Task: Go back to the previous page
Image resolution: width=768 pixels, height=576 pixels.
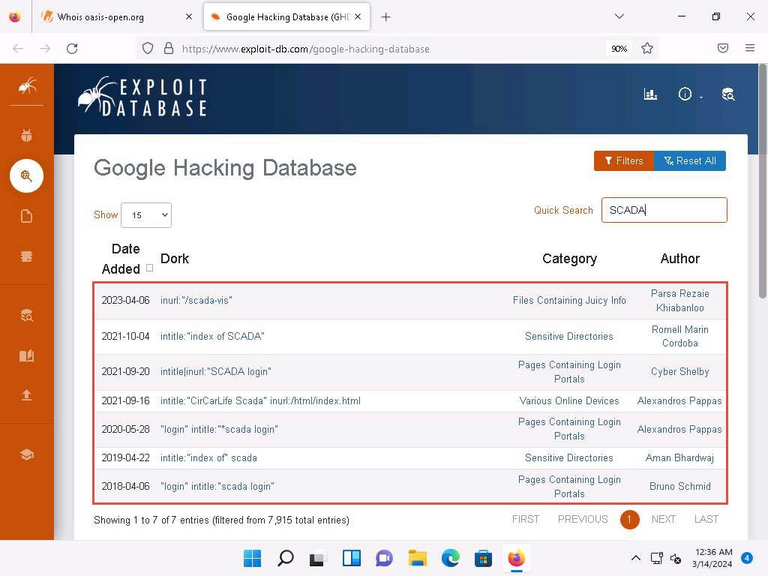Action: point(18,48)
